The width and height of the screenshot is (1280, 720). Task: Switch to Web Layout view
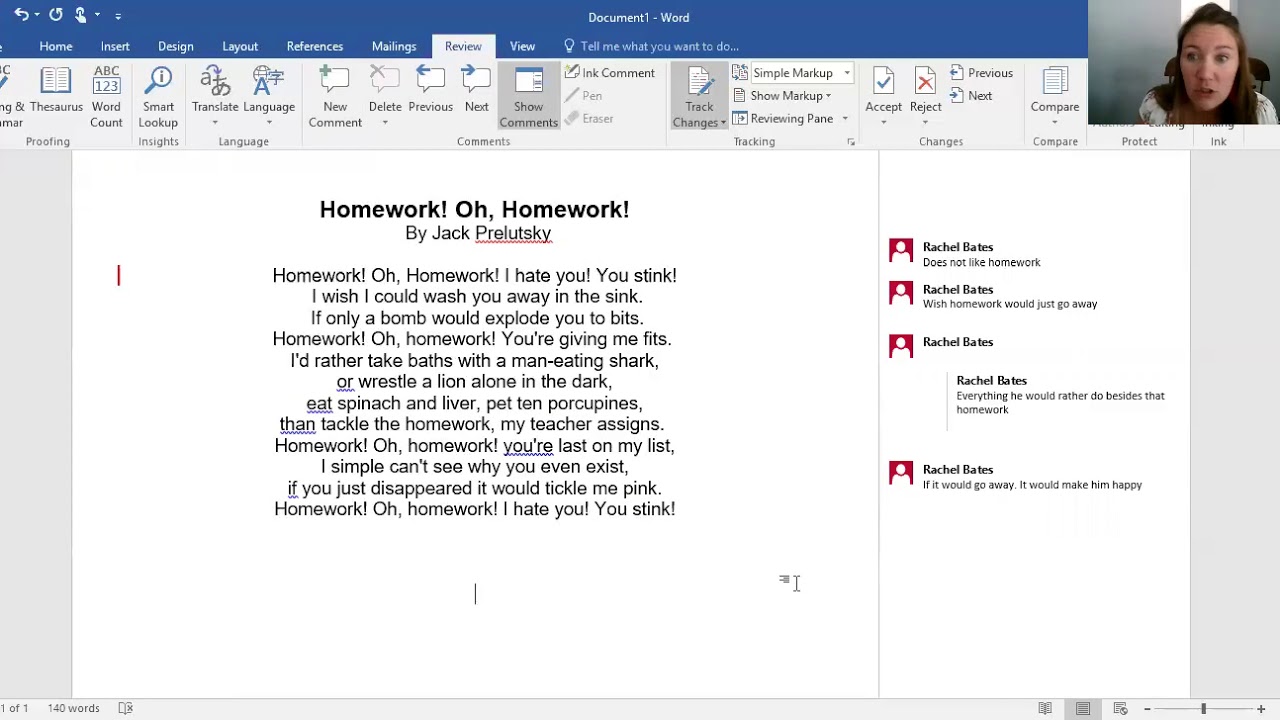tap(1121, 708)
